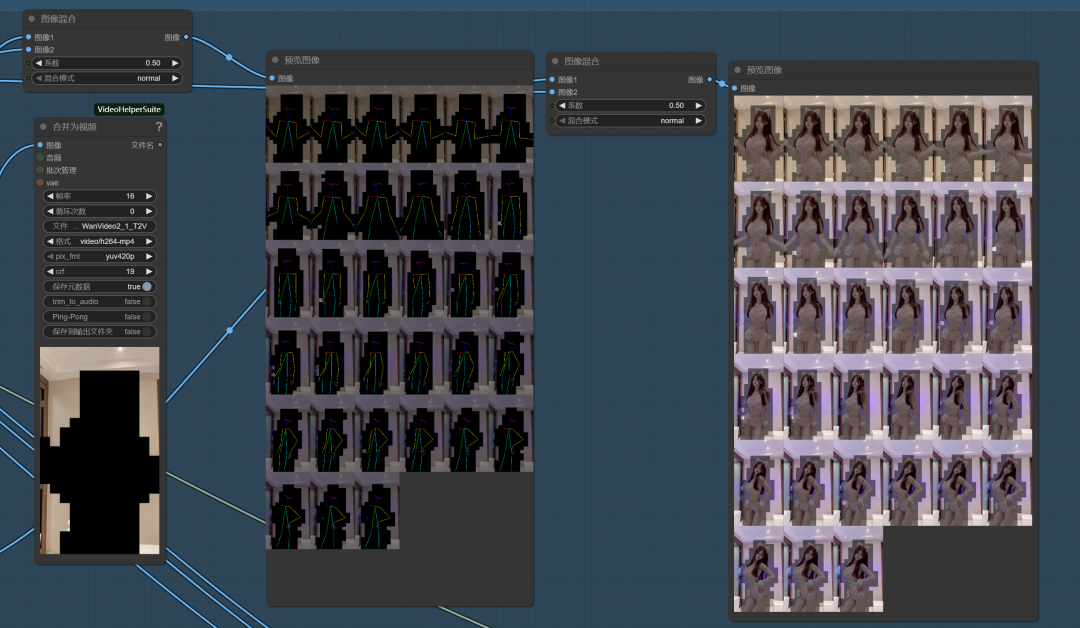This screenshot has width=1080, height=628.
Task: Decrease 系数 on upper-left 图像混合 node
Action: [39, 63]
